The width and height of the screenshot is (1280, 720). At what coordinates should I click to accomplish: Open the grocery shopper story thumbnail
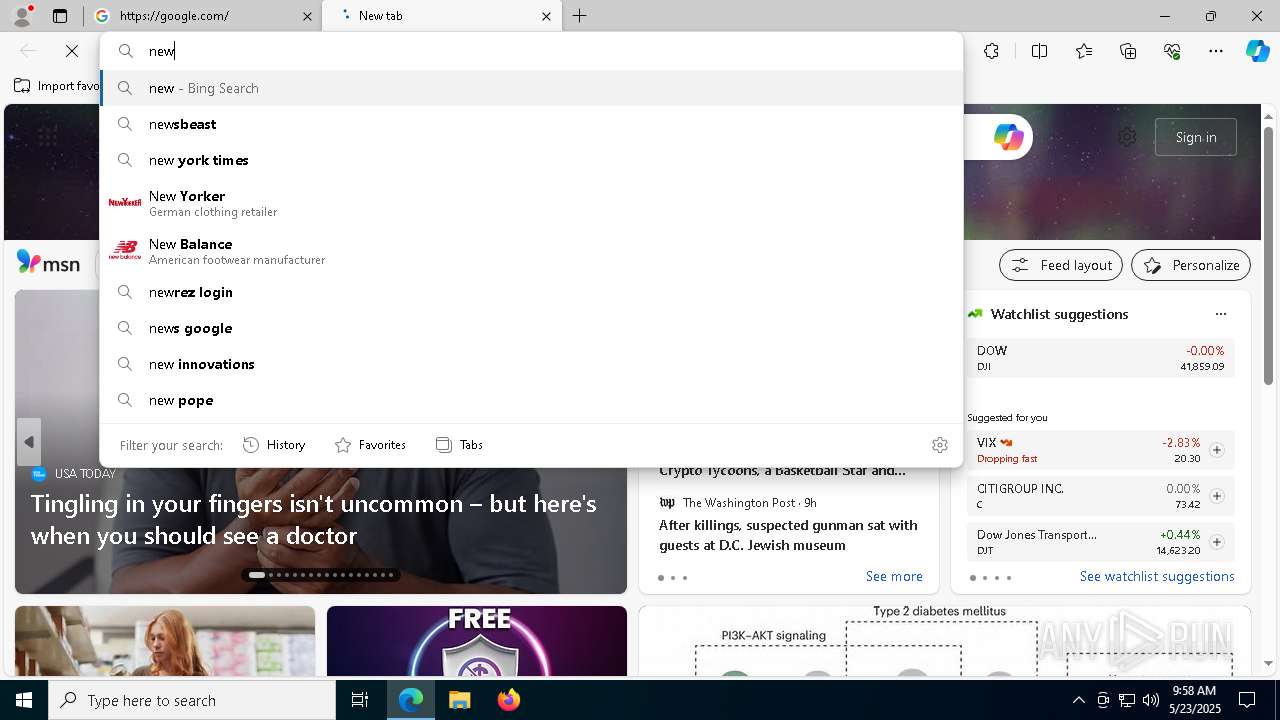(x=165, y=641)
